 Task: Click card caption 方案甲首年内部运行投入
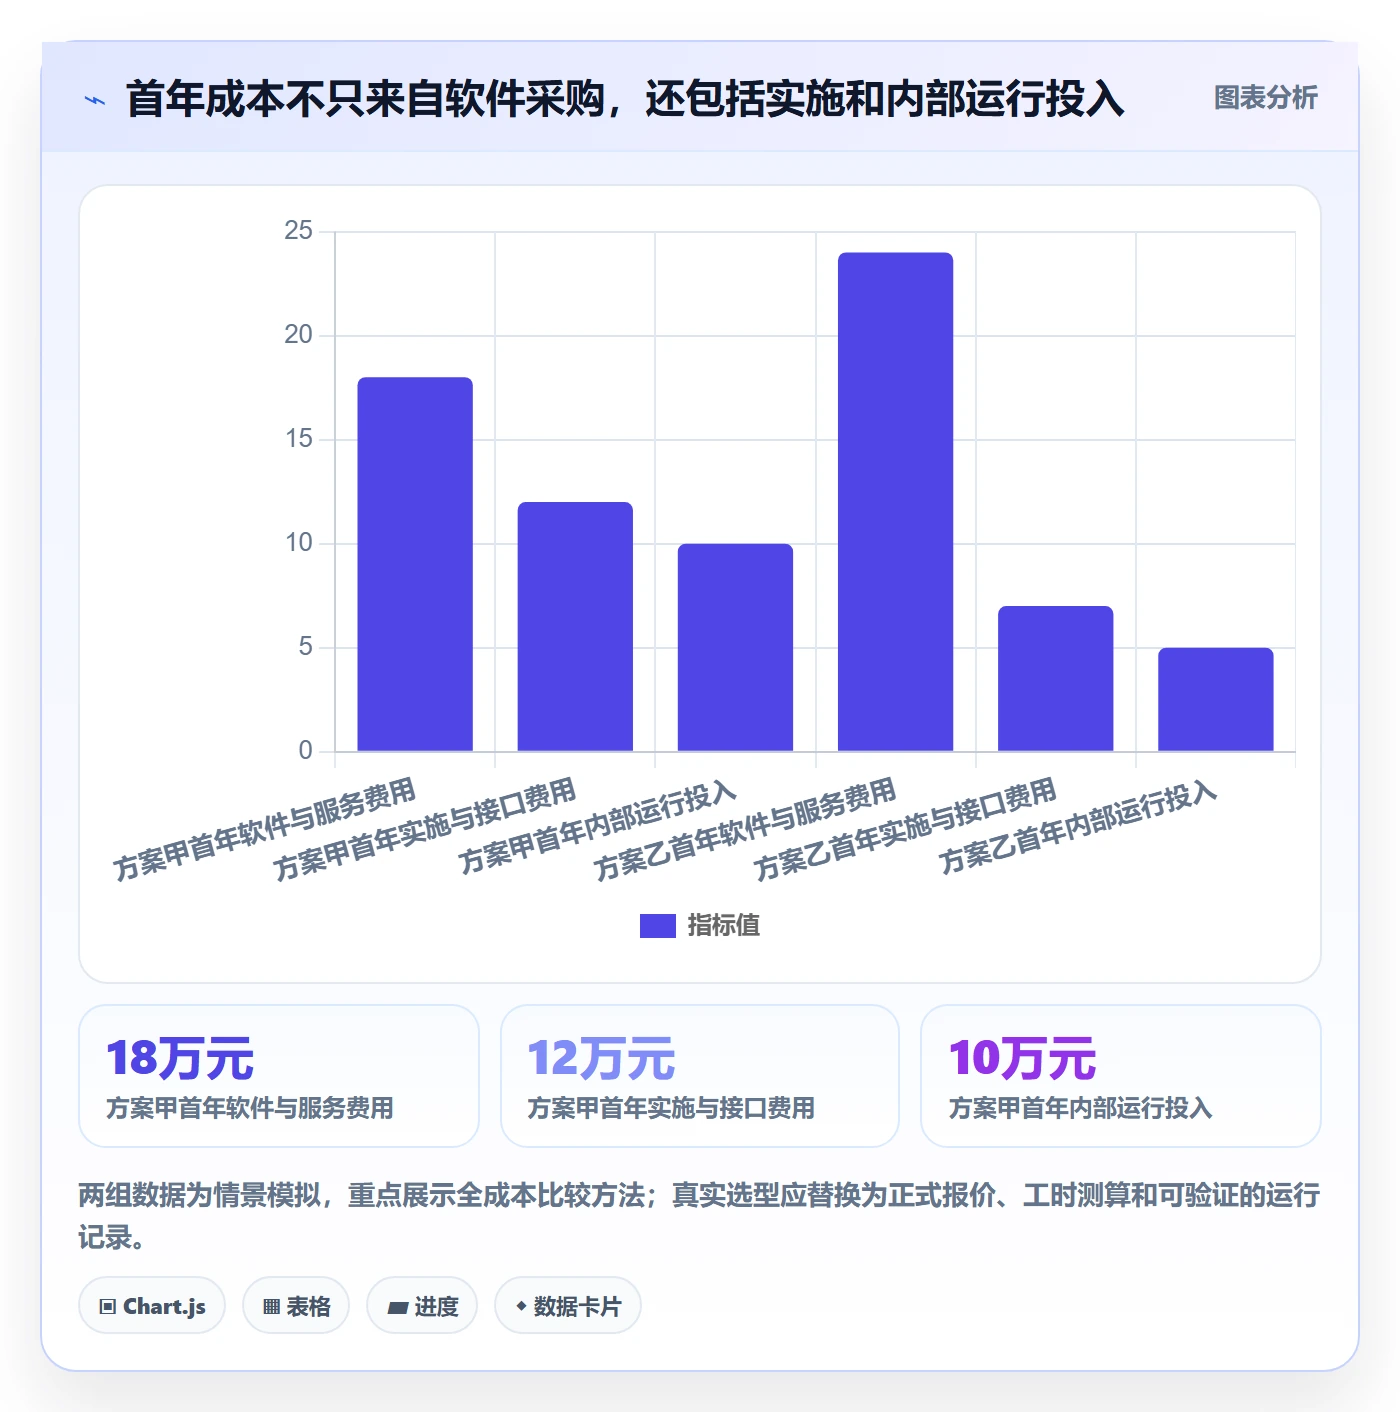click(1080, 1109)
